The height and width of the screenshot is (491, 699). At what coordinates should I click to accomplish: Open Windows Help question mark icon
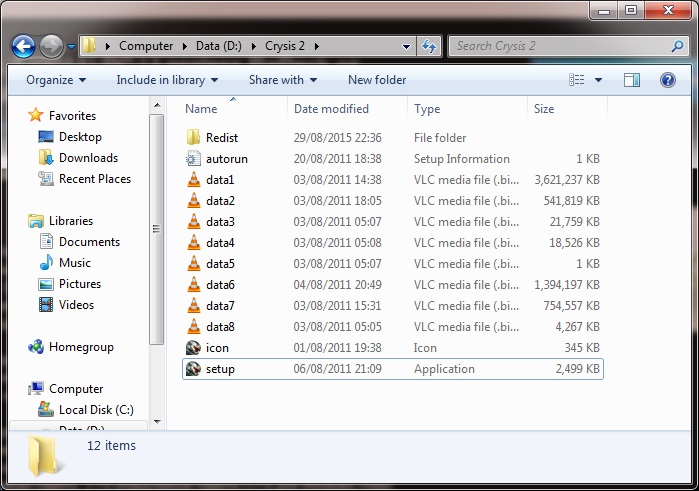(668, 80)
